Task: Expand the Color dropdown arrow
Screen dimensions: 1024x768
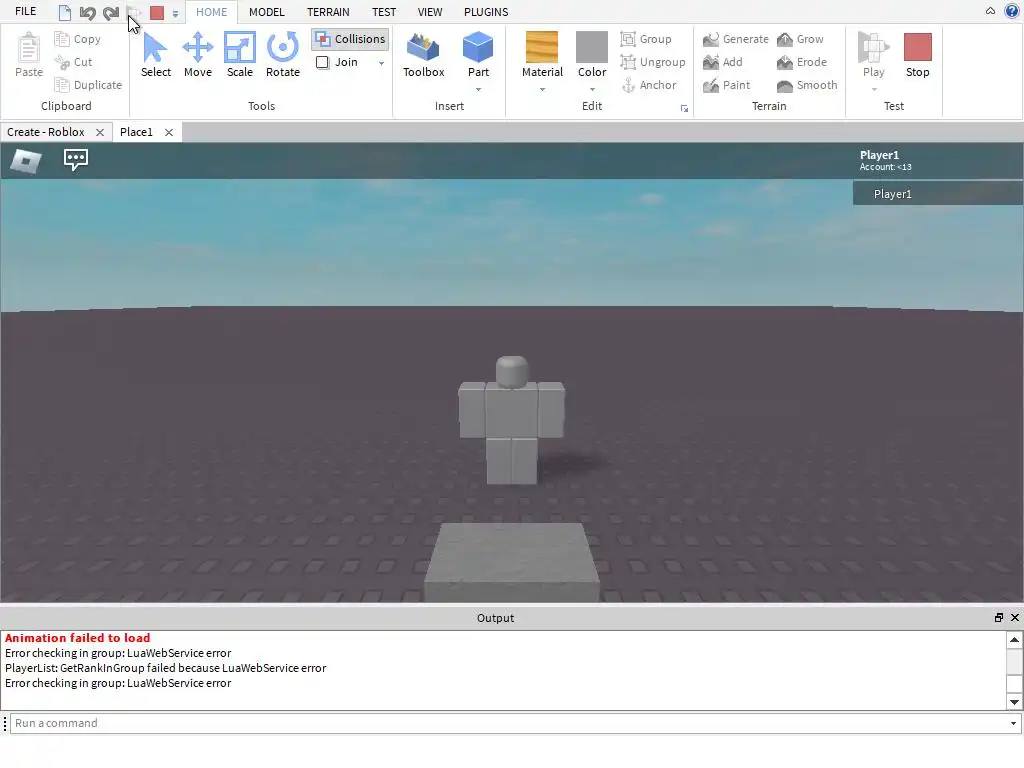Action: (592, 89)
